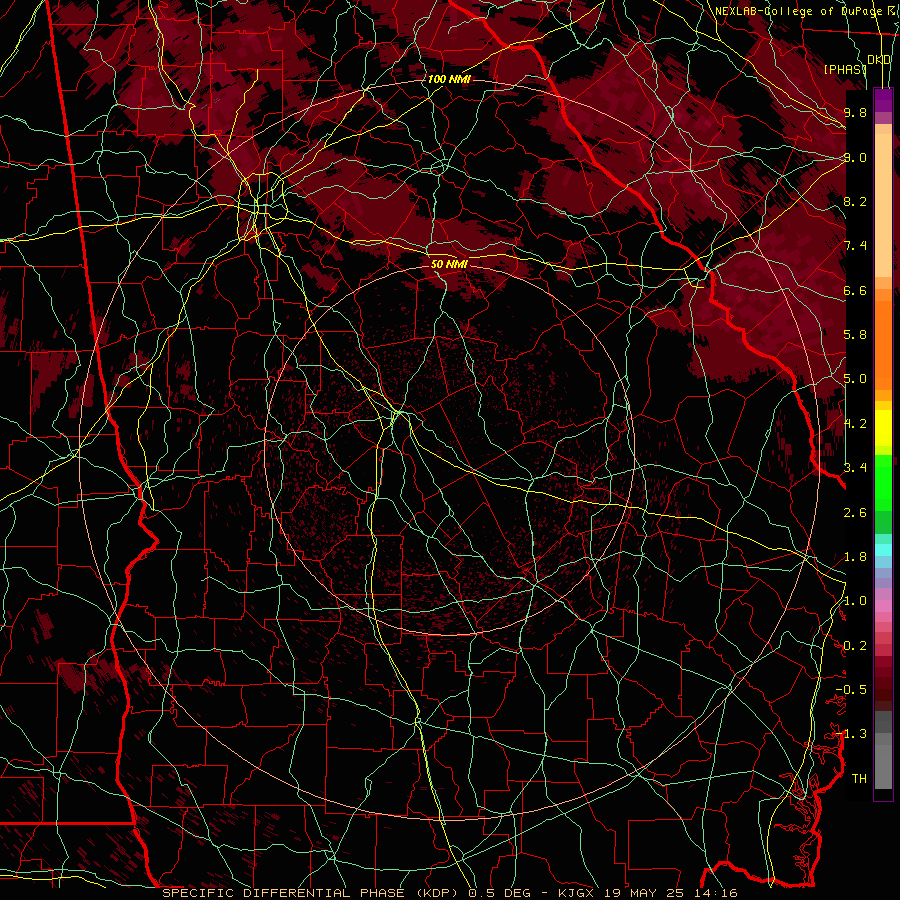Click the cyan band of the color scale
This screenshot has width=900, height=900.
point(883,549)
